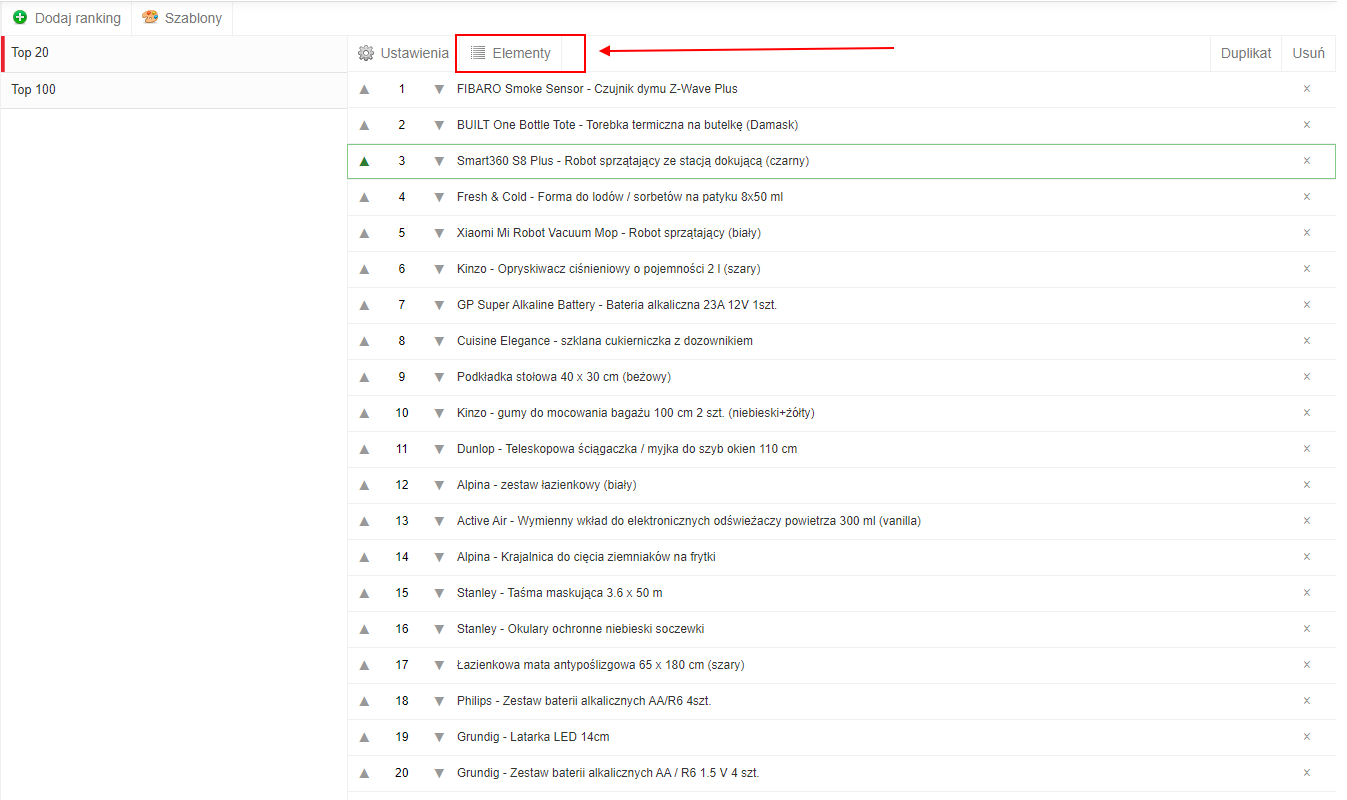Click the Dodaj ranking button

66,18
